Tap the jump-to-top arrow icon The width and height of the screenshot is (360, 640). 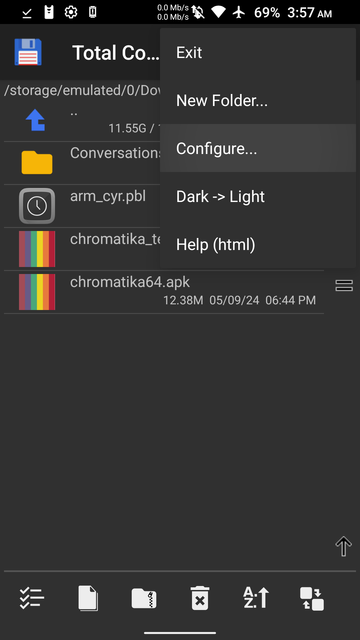[344, 546]
